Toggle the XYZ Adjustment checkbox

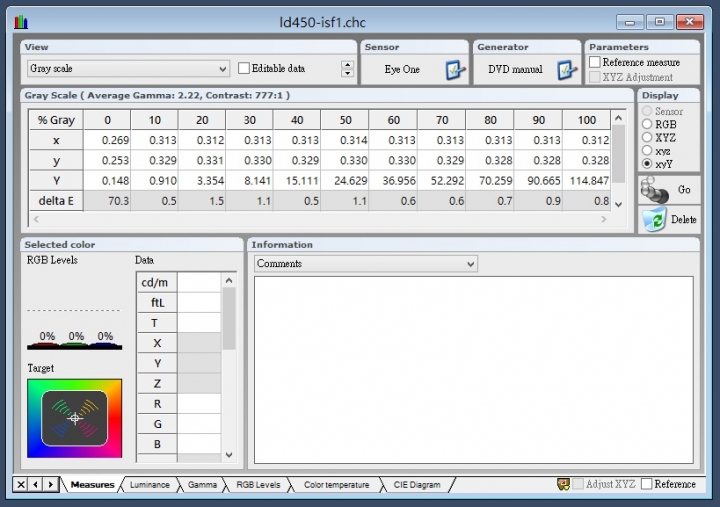[x=595, y=77]
